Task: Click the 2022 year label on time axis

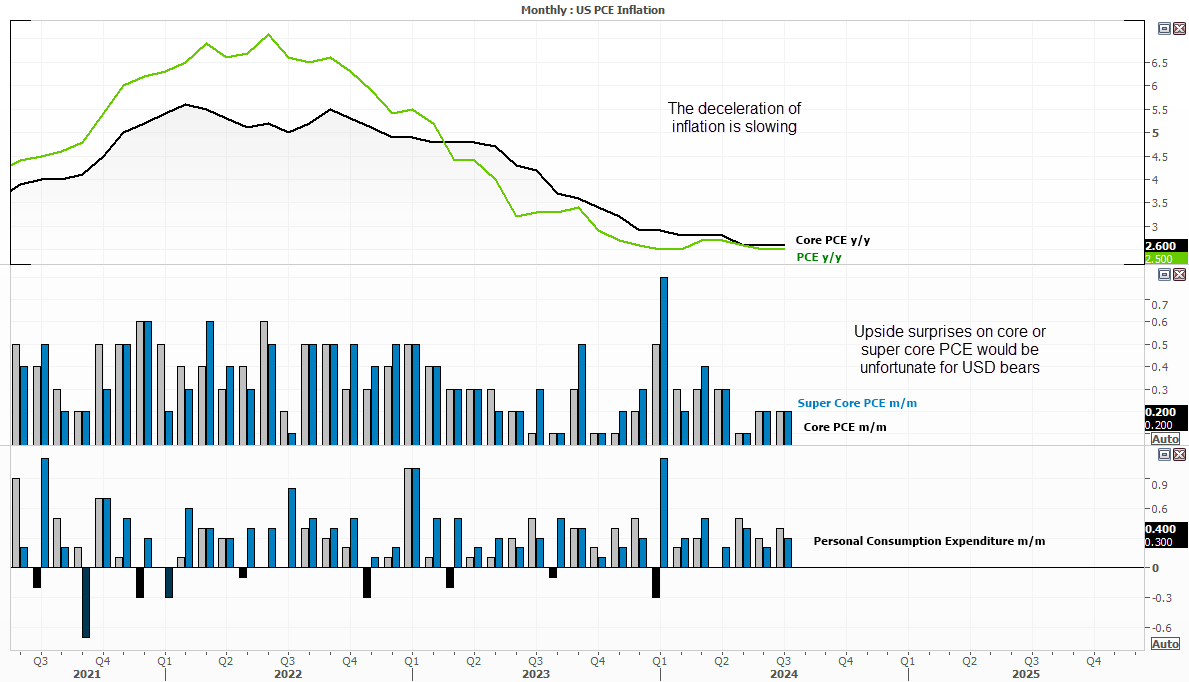Action: click(288, 674)
